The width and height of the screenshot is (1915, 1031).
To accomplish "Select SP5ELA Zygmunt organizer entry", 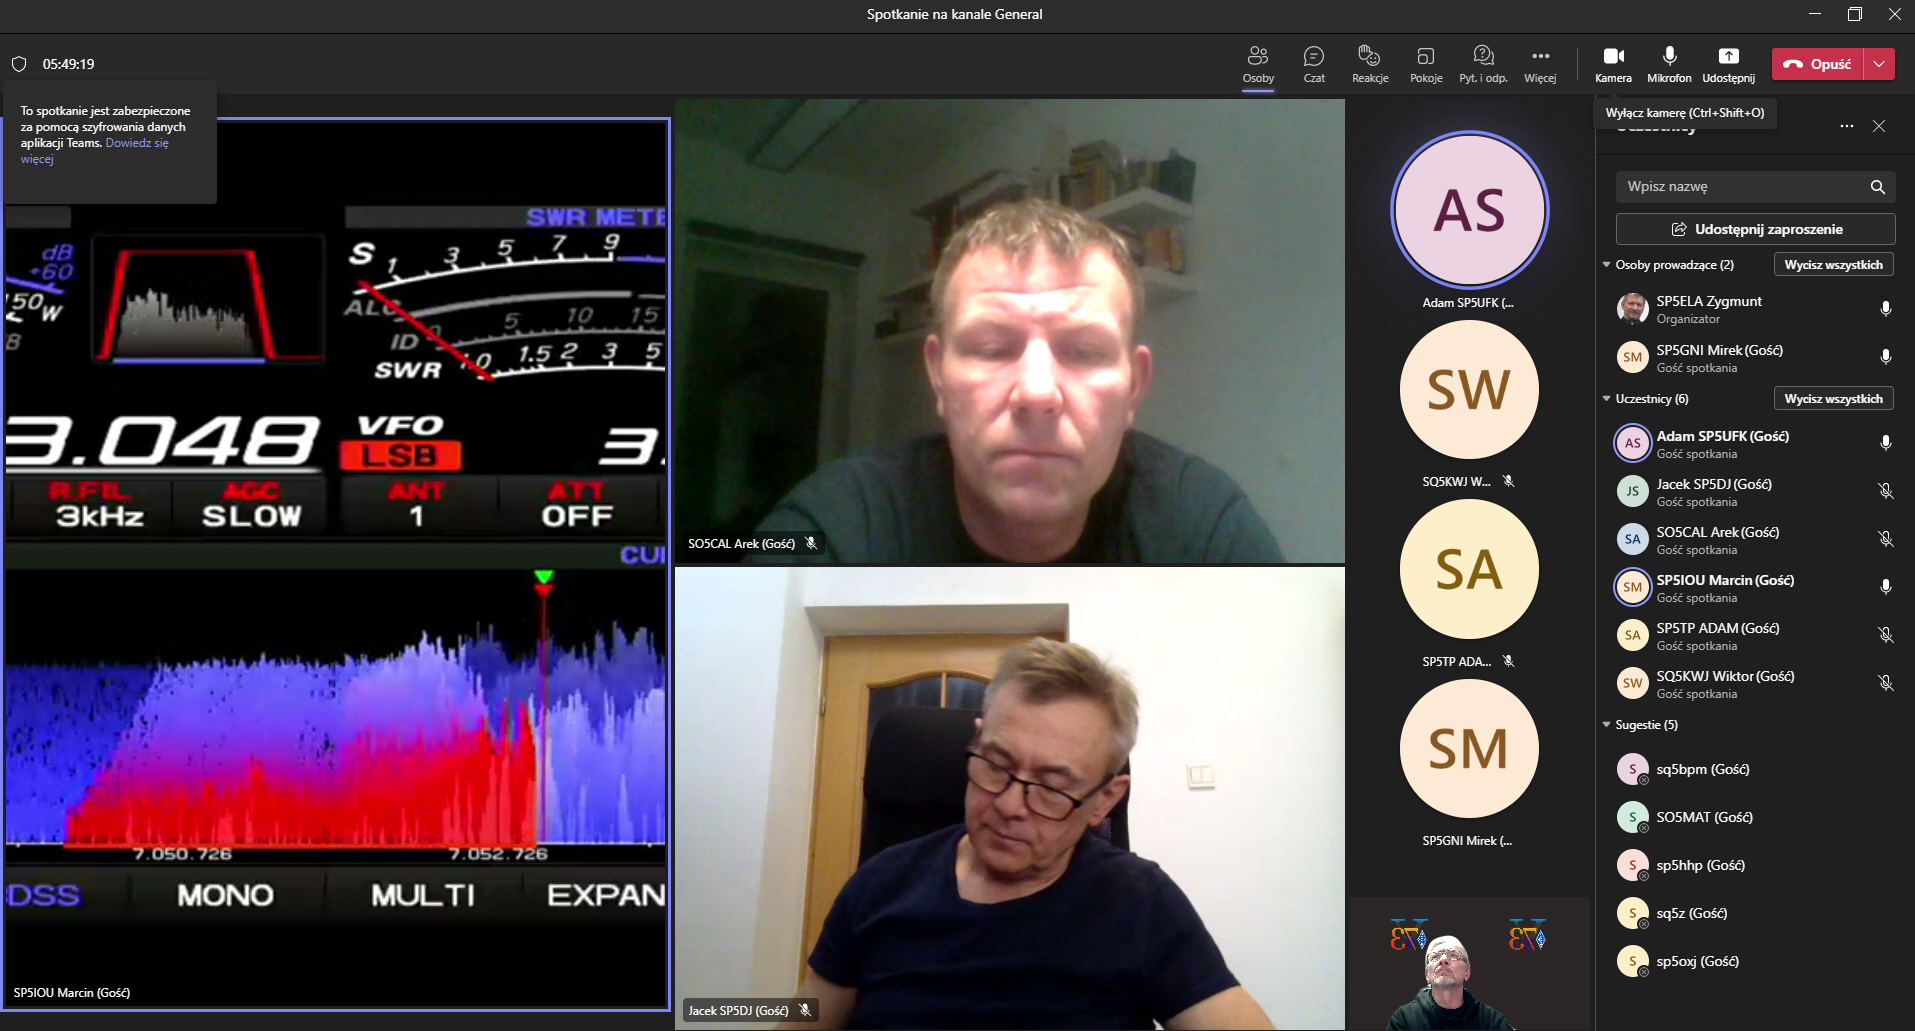I will [1755, 309].
